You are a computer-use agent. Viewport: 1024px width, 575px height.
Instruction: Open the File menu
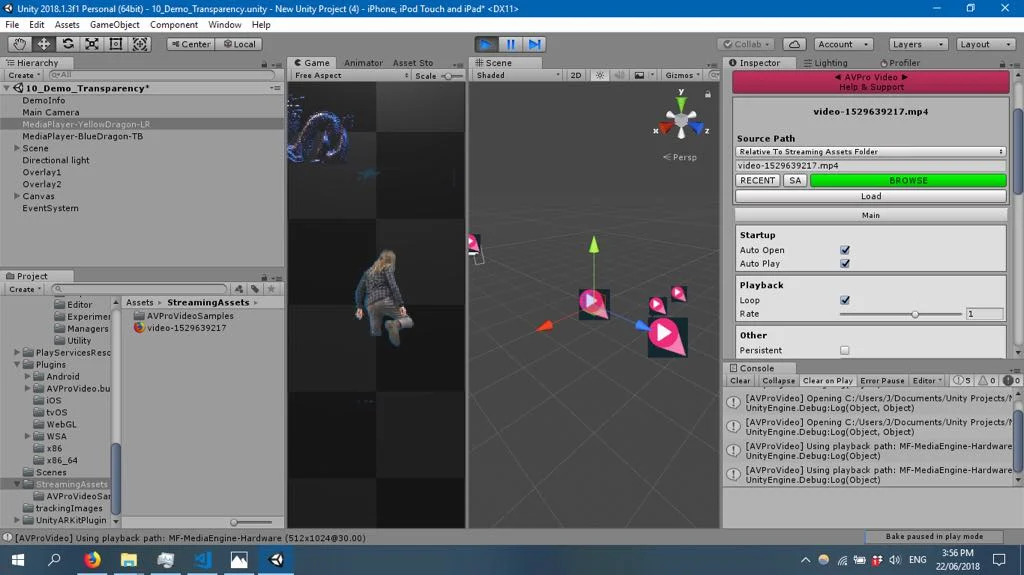pyautogui.click(x=12, y=24)
